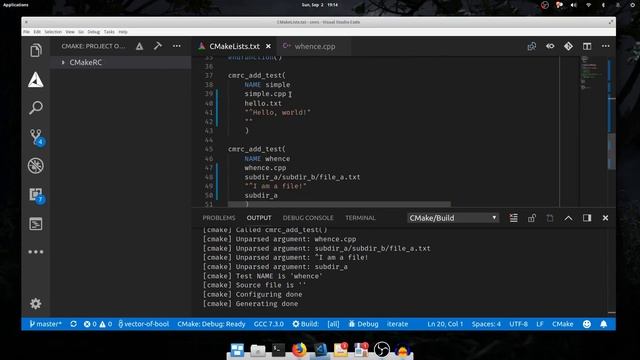640x360 pixels.
Task: Click vector-of-bool in status bar
Action: click(143, 324)
